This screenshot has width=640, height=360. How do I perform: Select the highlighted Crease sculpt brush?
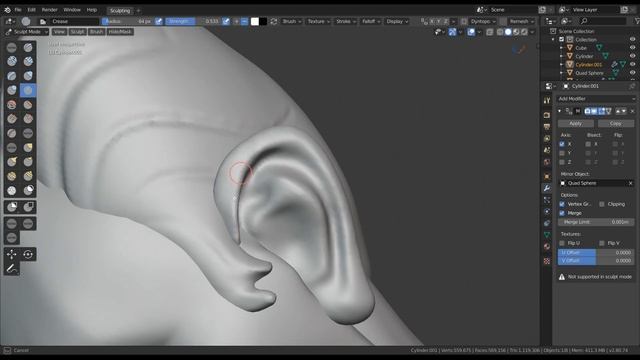pos(28,90)
